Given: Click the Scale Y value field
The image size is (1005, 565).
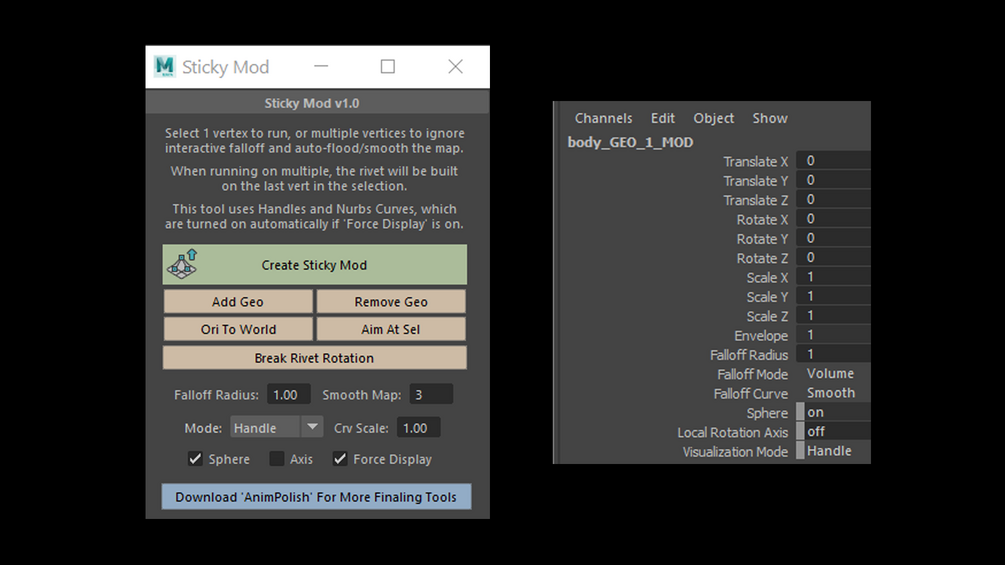Looking at the screenshot, I should click(833, 296).
